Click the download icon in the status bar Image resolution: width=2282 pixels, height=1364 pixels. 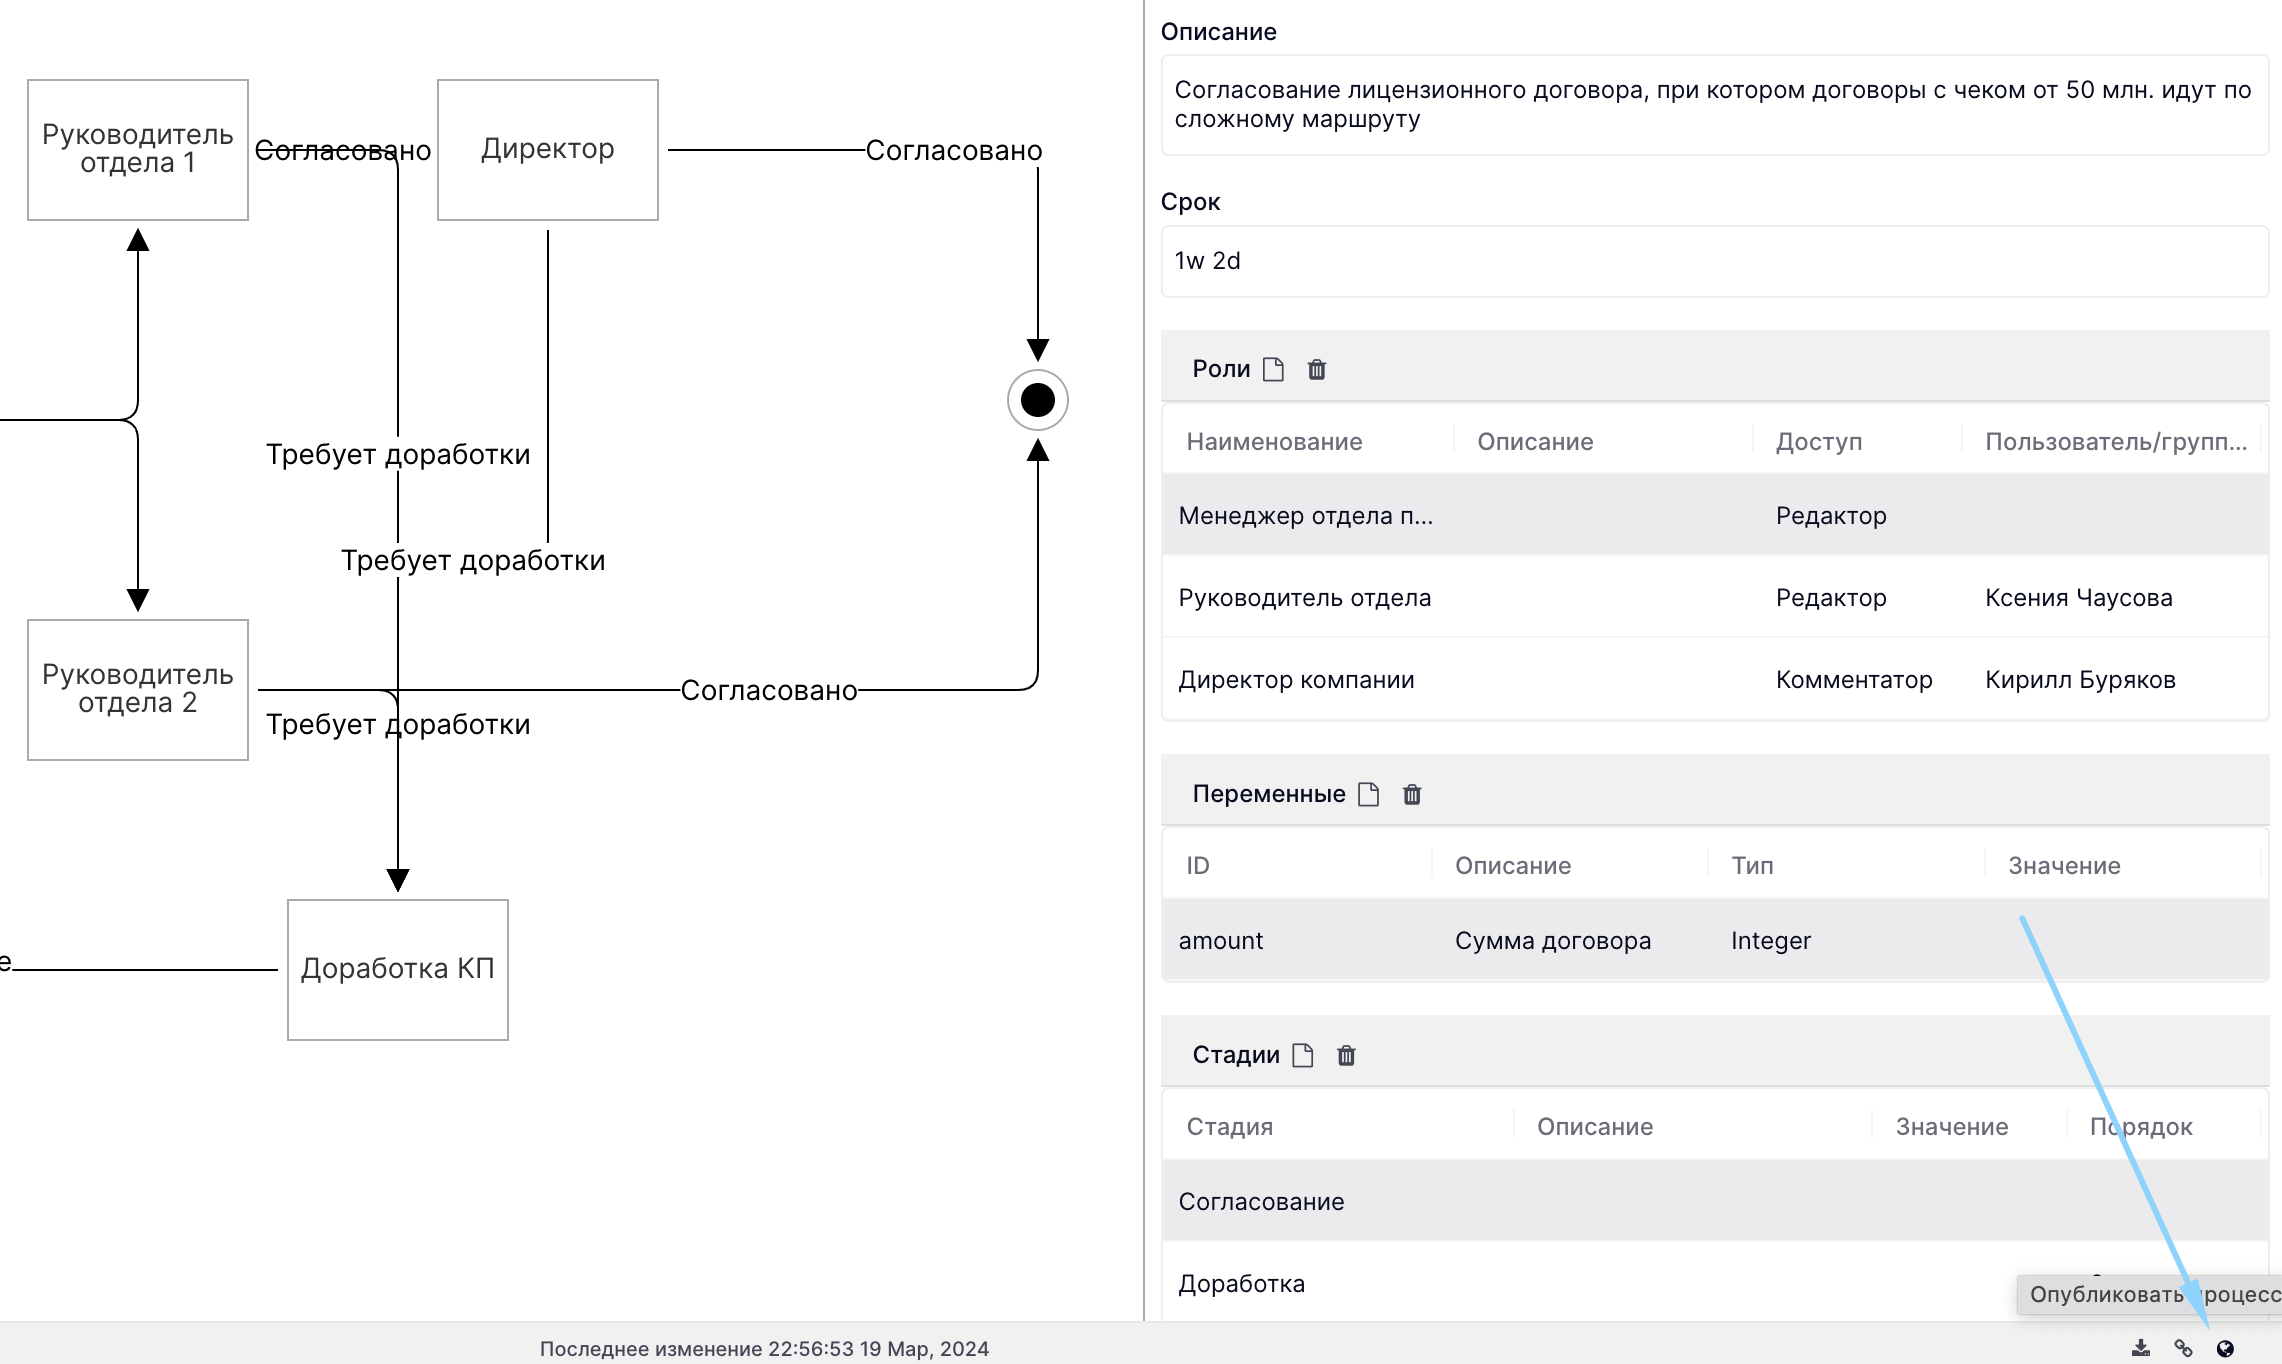pos(2141,1349)
